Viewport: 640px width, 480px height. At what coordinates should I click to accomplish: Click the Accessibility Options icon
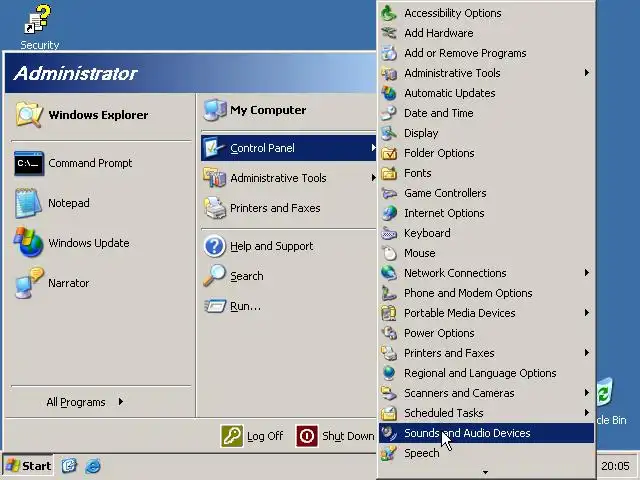[x=389, y=13]
